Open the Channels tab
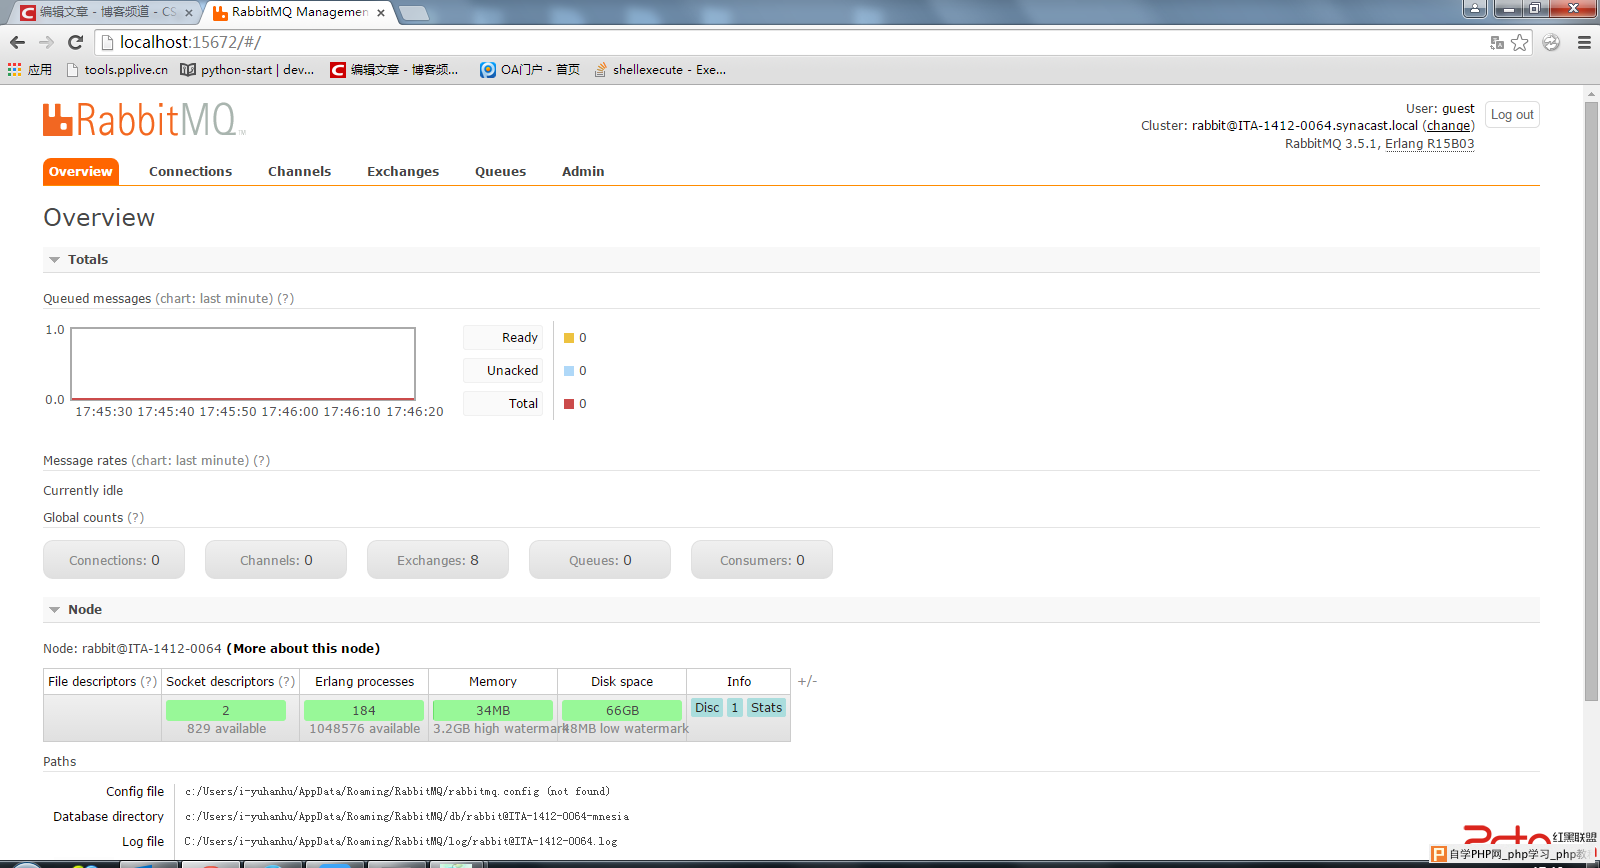Image resolution: width=1600 pixels, height=868 pixels. tap(299, 171)
